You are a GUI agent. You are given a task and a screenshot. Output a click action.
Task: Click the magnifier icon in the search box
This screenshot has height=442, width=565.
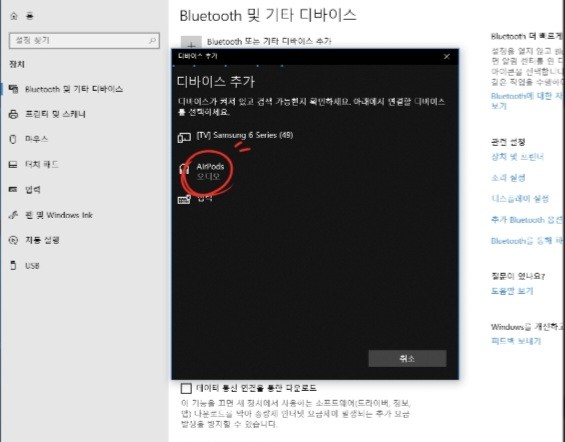point(152,41)
